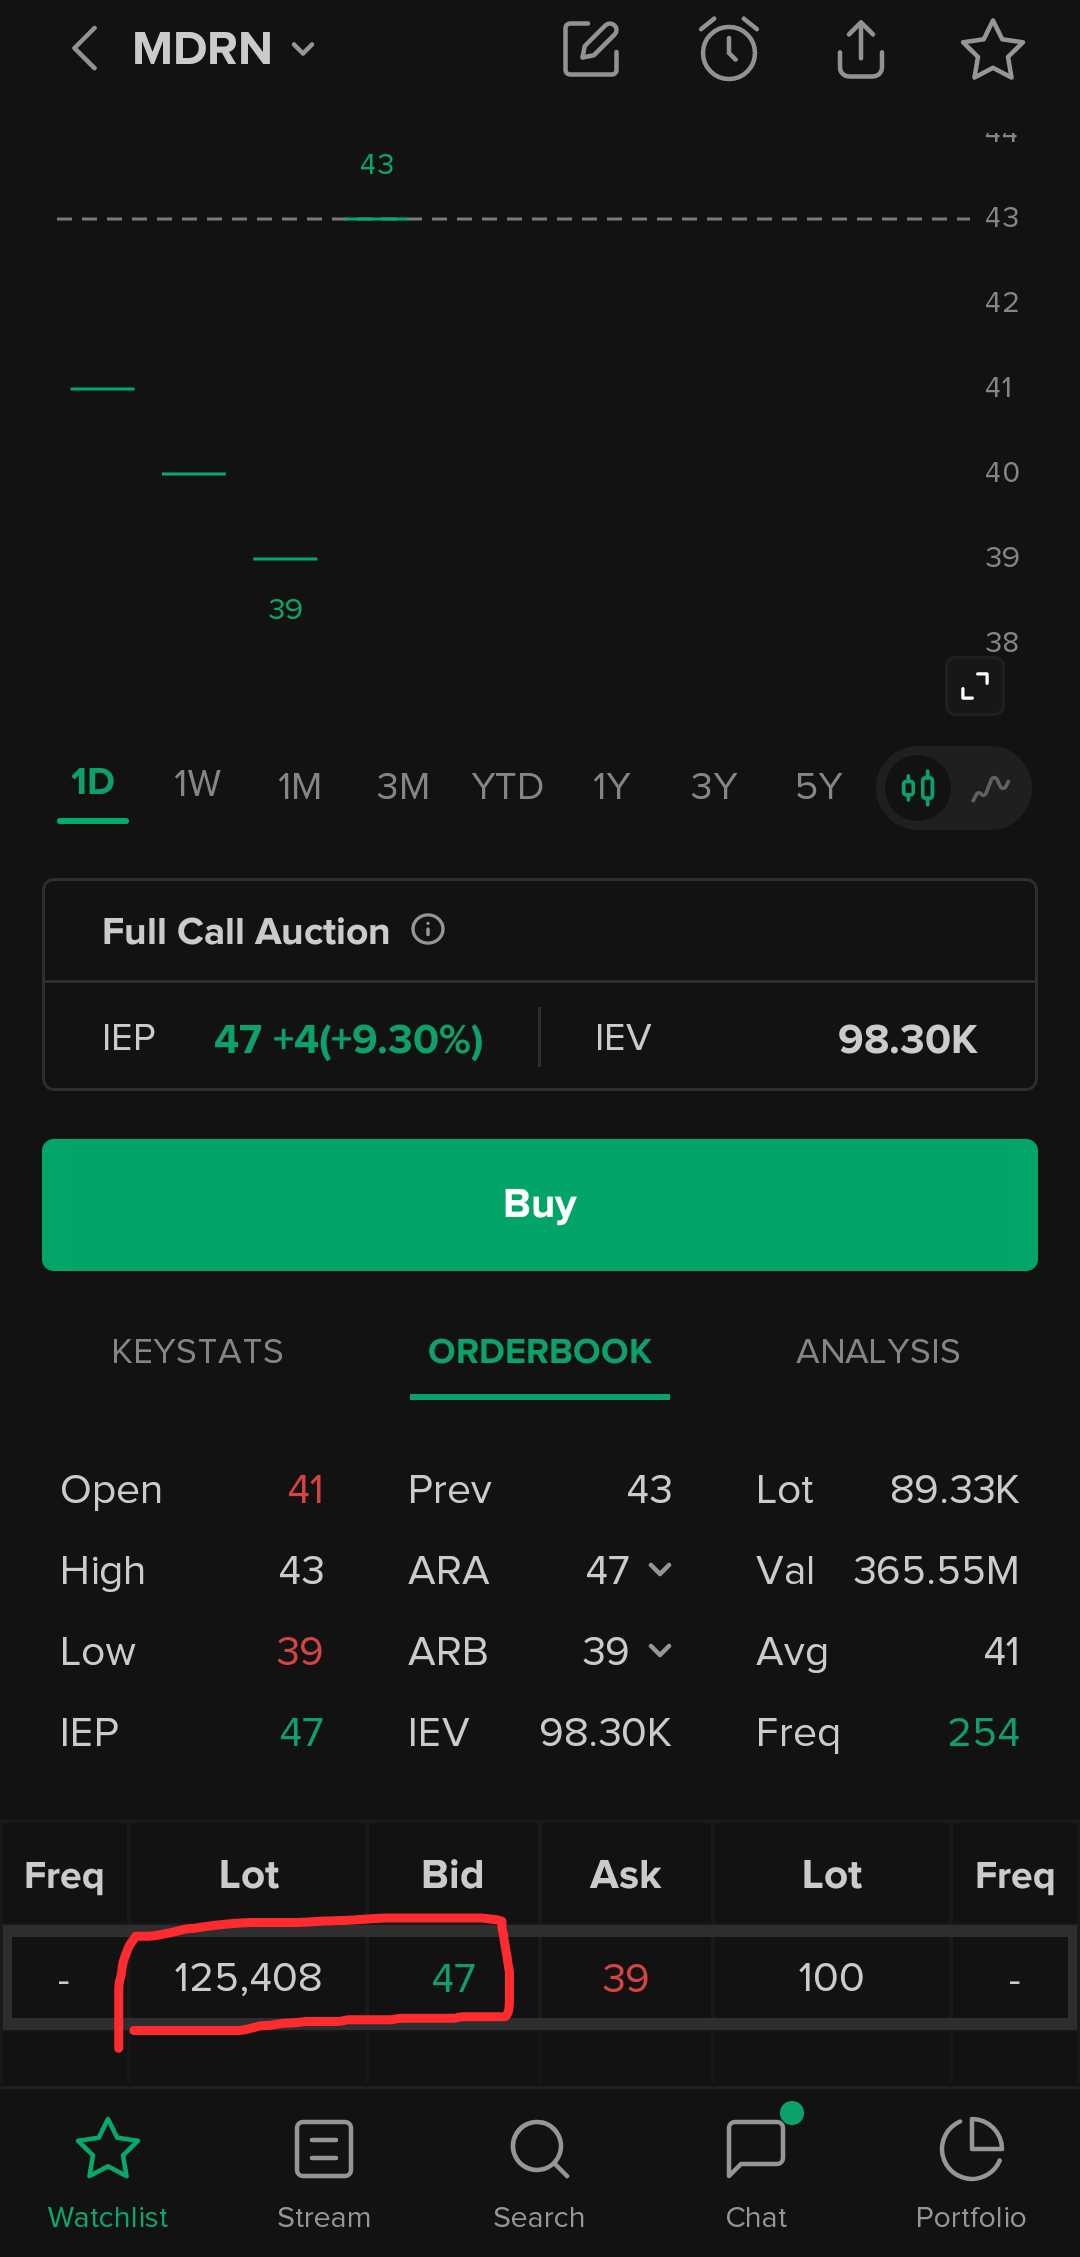Screen dimensions: 1080x2257
Task: Select the 1W timeframe
Action: coord(197,785)
